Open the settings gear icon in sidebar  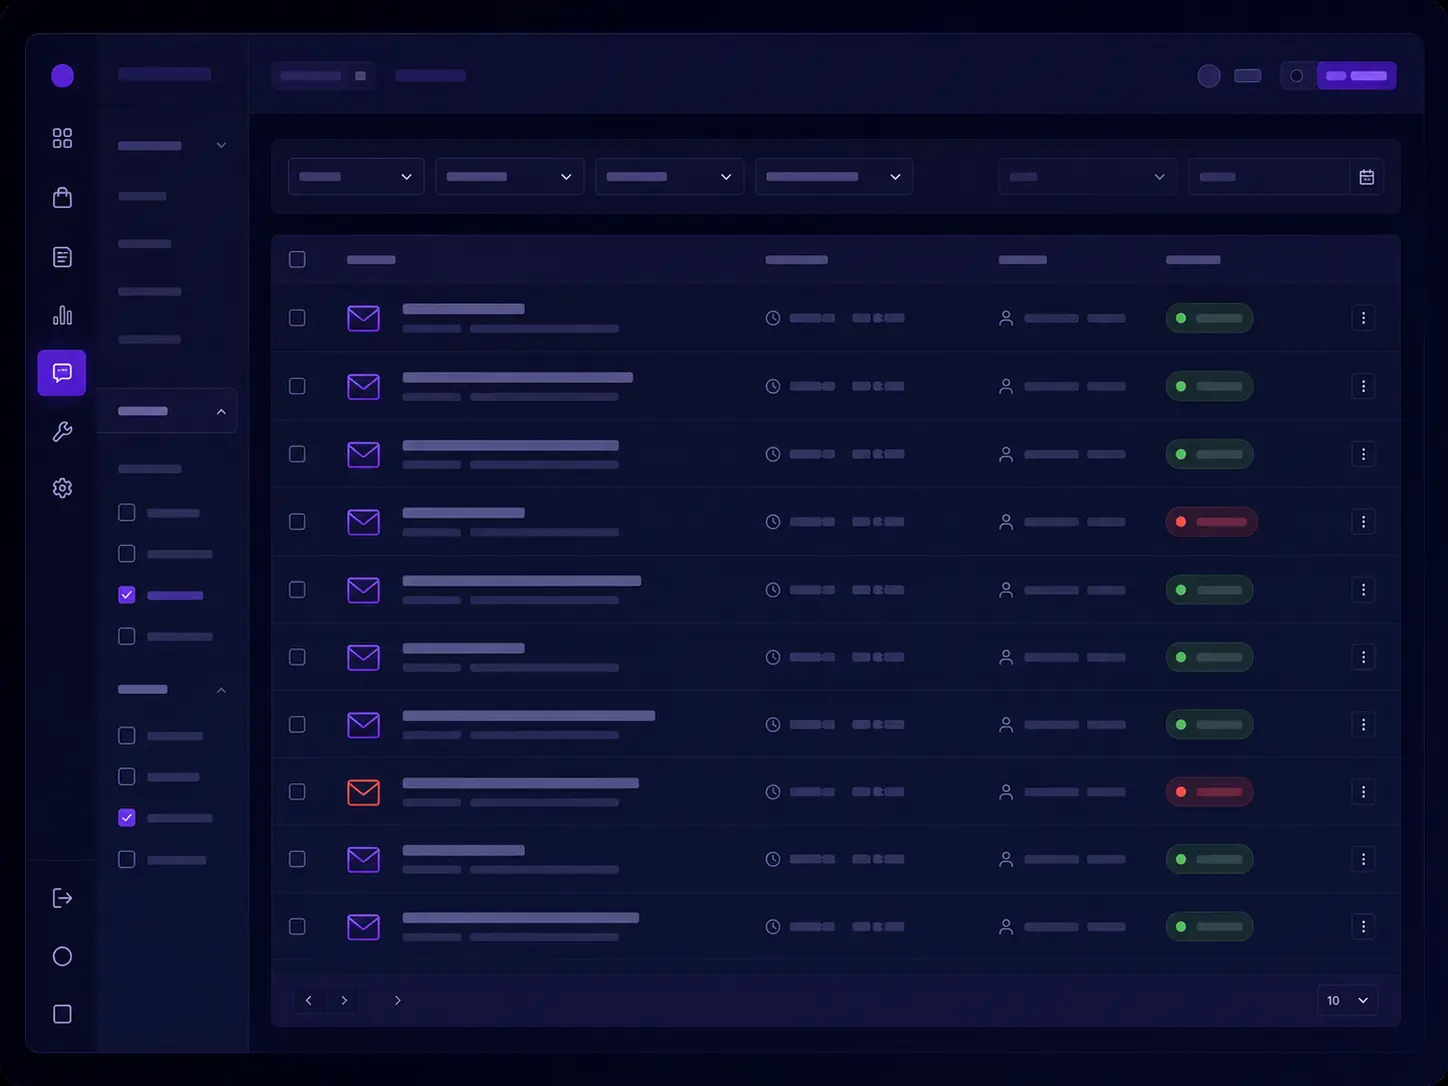tap(62, 488)
